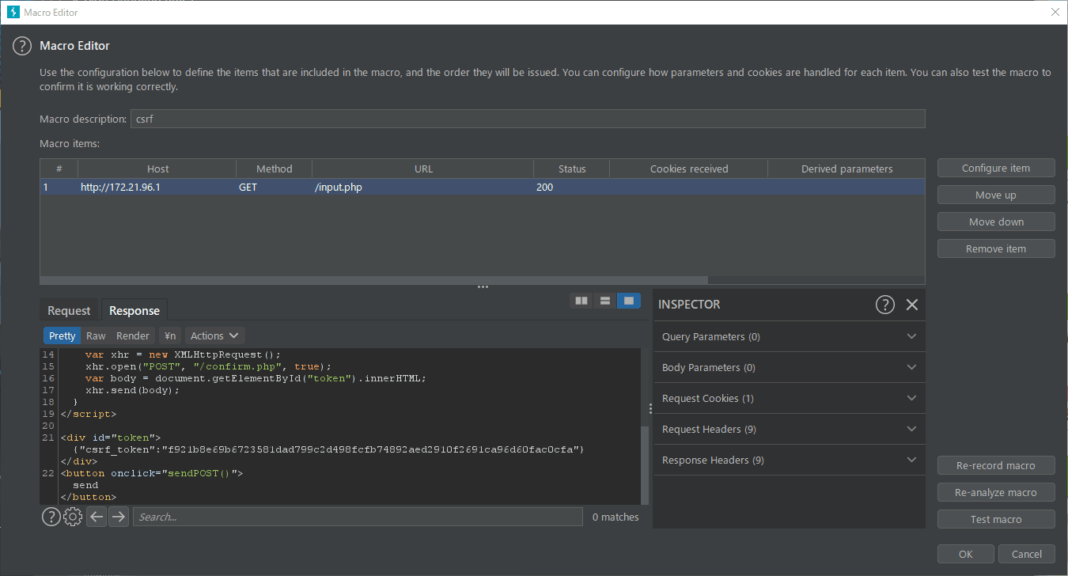Expand the Request Cookies section
Screen dimensions: 1068x576
[x=789, y=398]
